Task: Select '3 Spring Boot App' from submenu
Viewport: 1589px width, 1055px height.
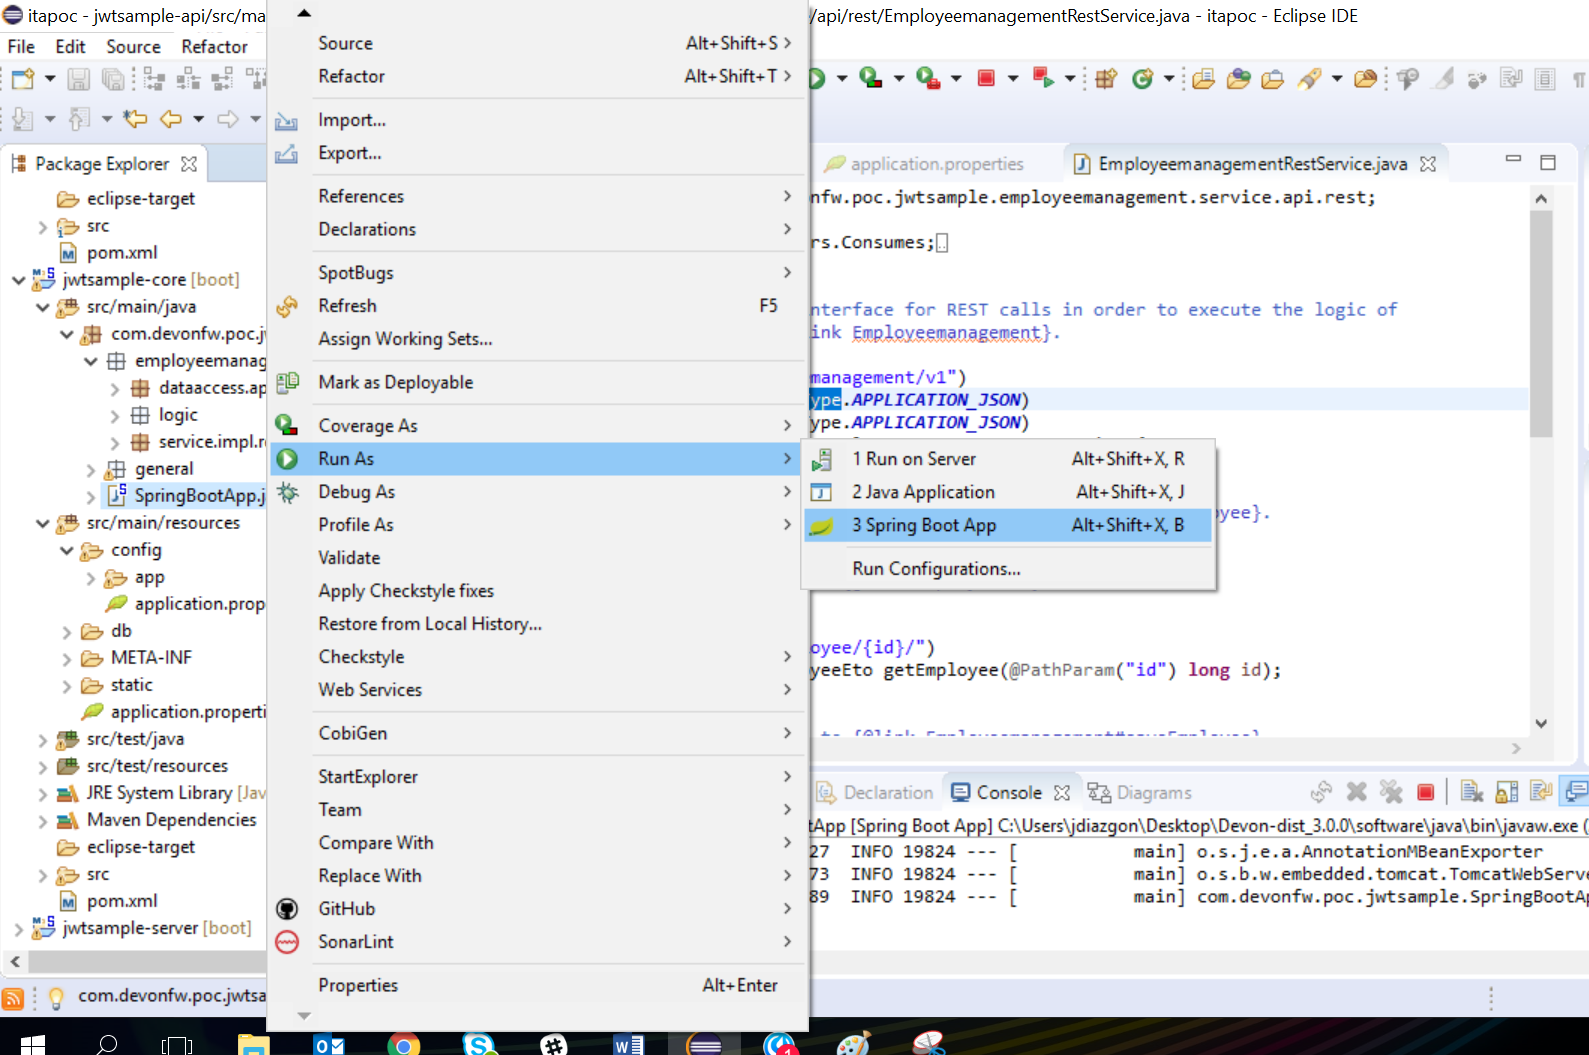Action: (x=923, y=525)
